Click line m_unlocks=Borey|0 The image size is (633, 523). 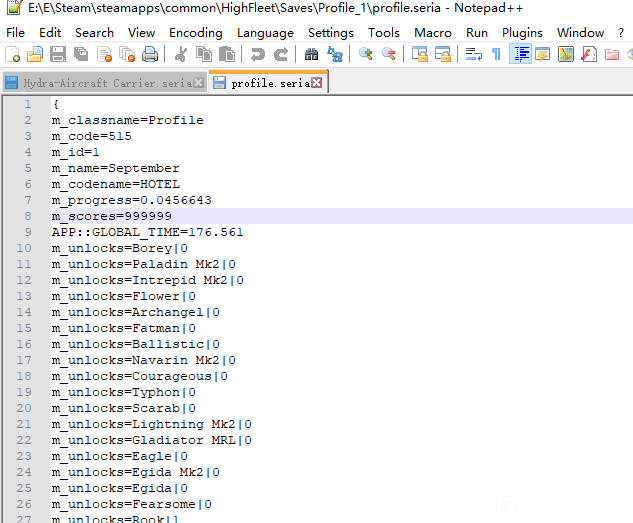119,248
